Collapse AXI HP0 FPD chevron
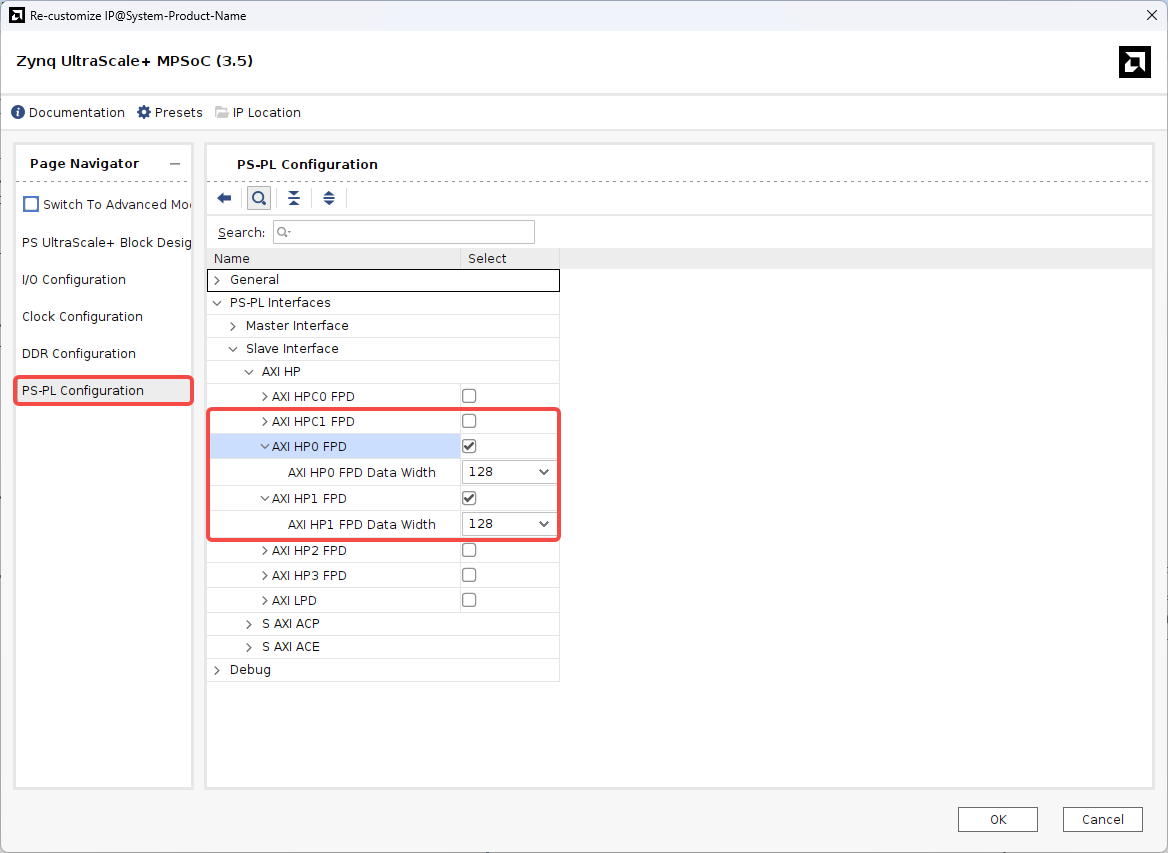Viewport: 1168px width, 853px height. (264, 447)
